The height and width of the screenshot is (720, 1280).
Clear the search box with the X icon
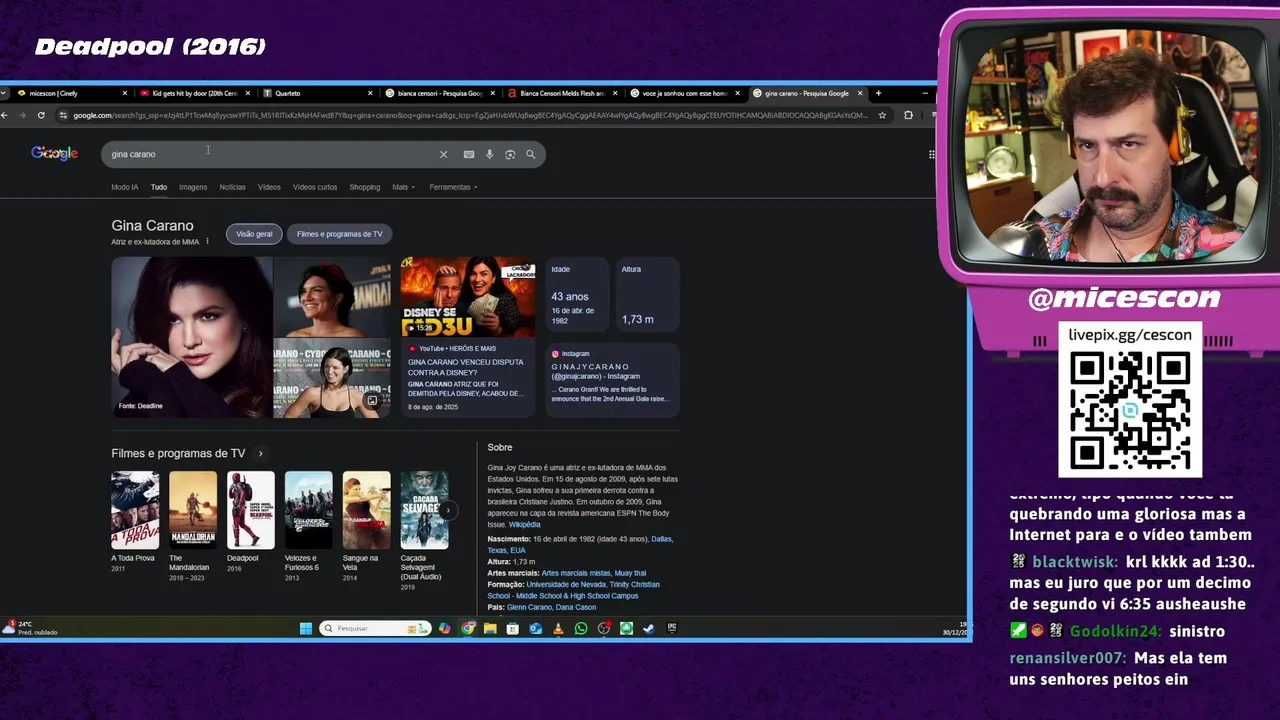pyautogui.click(x=443, y=154)
